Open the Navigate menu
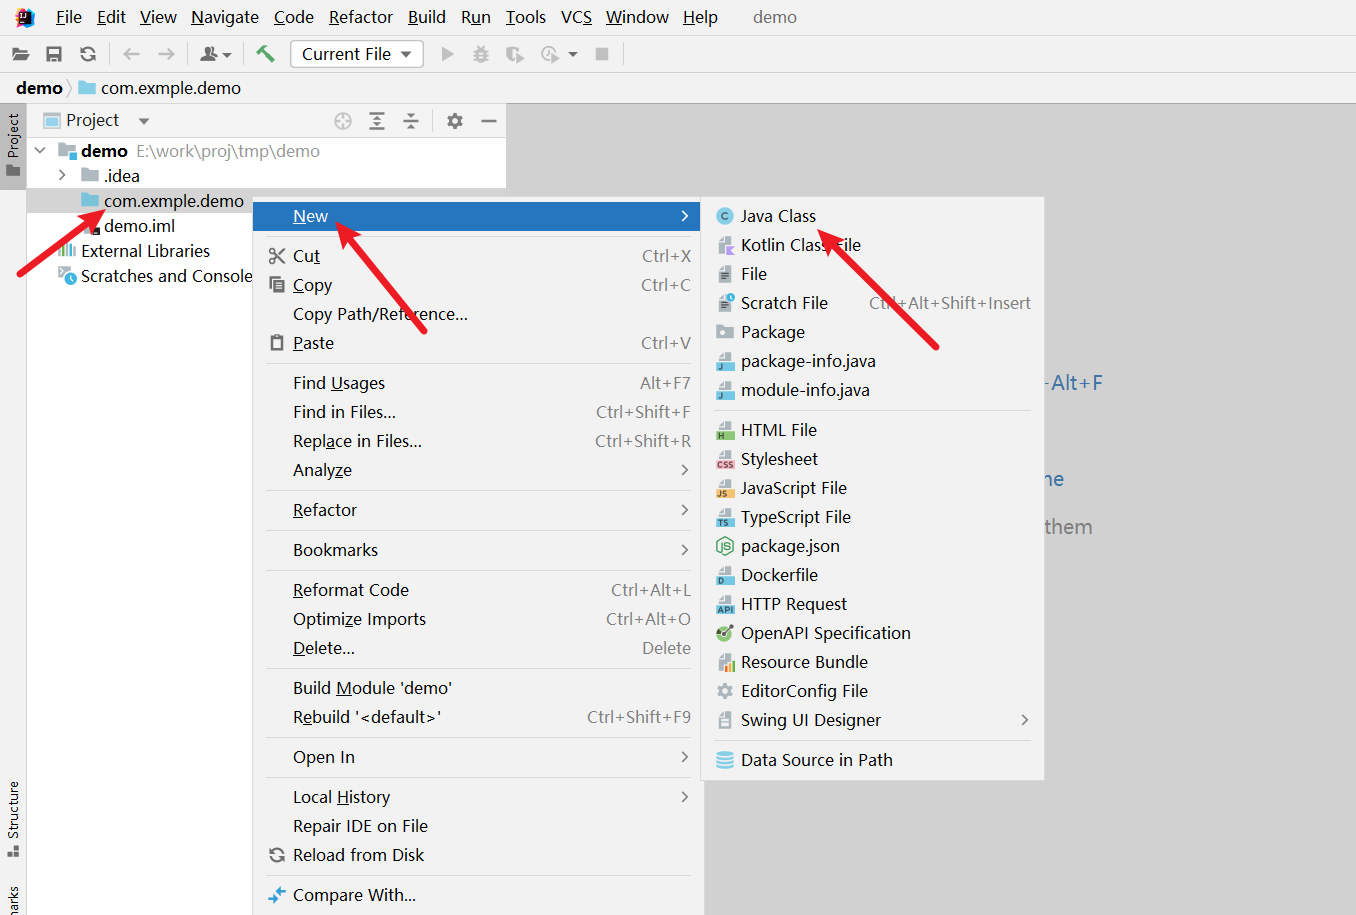The height and width of the screenshot is (915, 1356). pos(225,17)
